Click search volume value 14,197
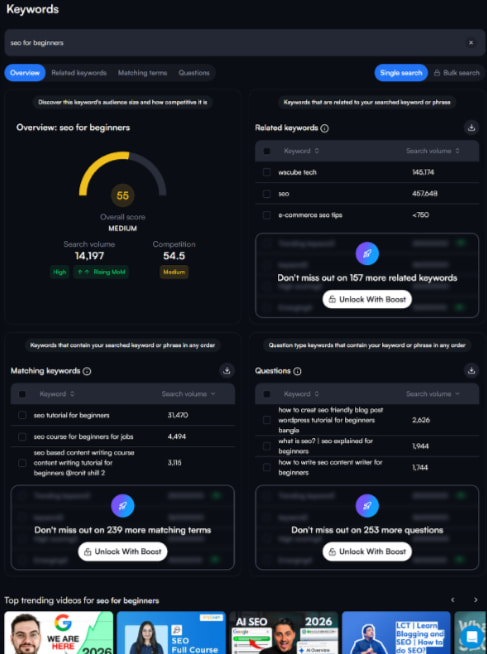This screenshot has width=487, height=654. tap(90, 256)
